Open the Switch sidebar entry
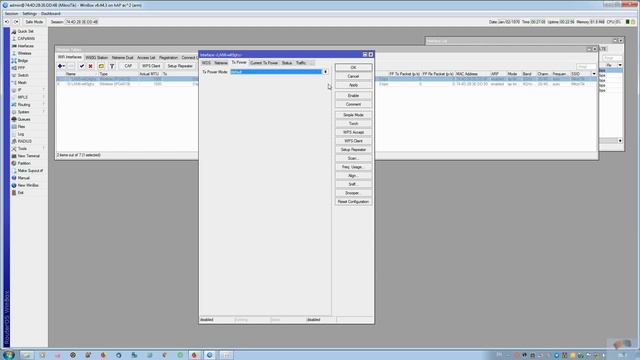This screenshot has height=360, width=640. click(x=23, y=75)
